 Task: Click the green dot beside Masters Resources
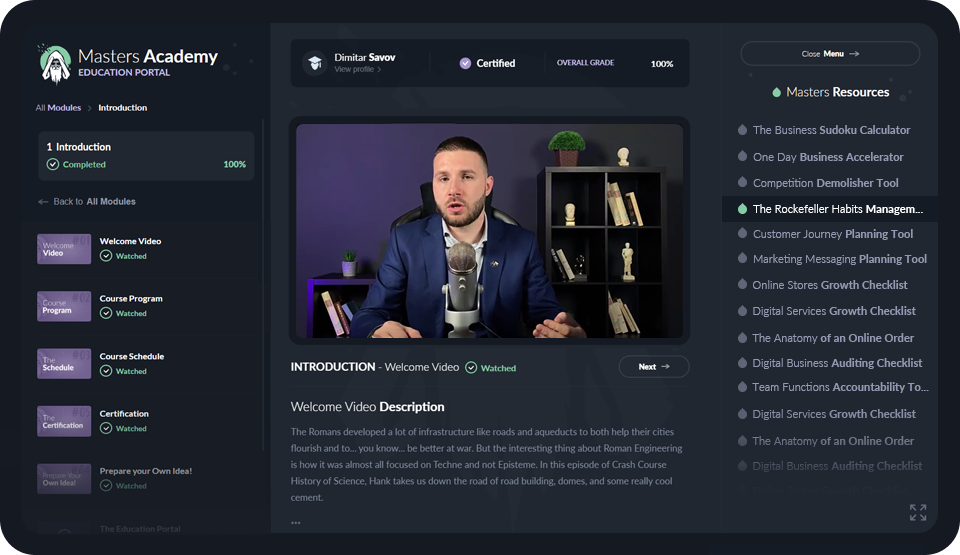point(776,92)
